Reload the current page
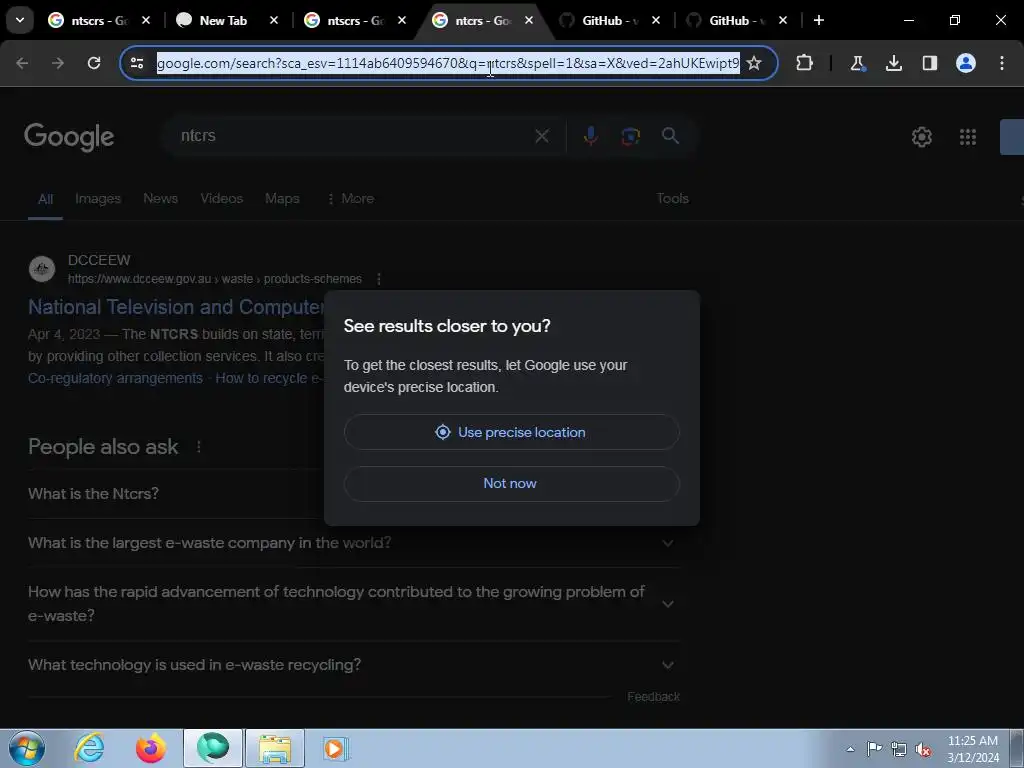 pyautogui.click(x=94, y=63)
